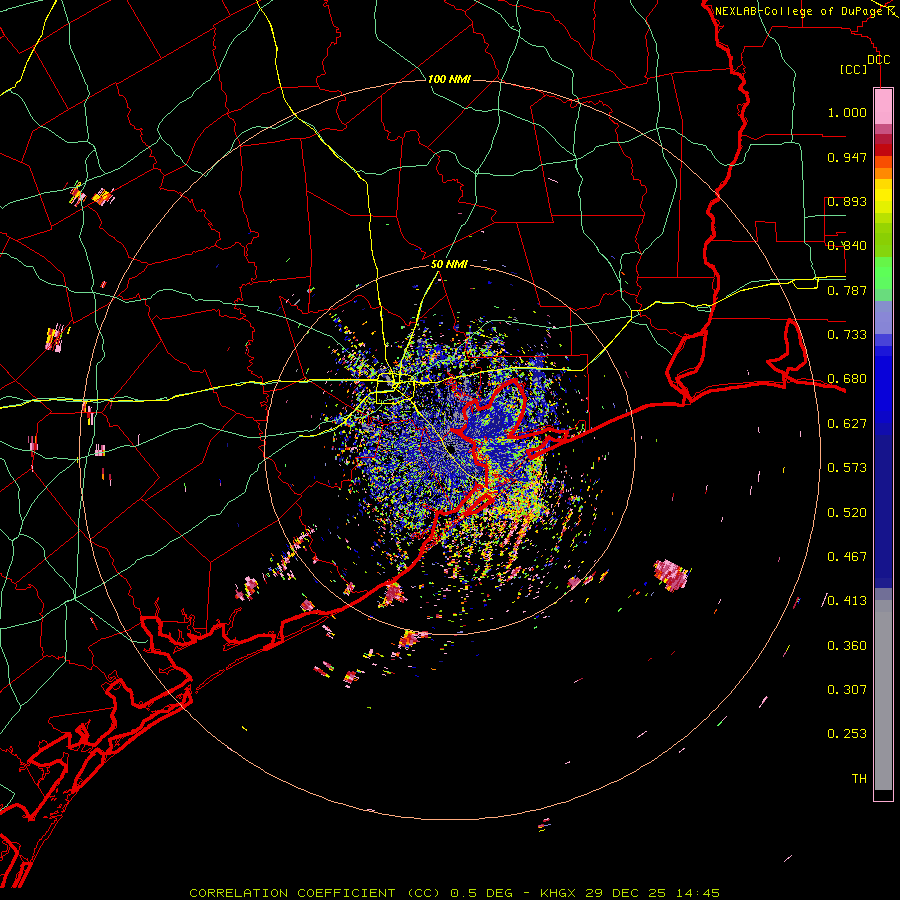Screen dimensions: 900x900
Task: Click the [CC] units label
Action: (854, 69)
